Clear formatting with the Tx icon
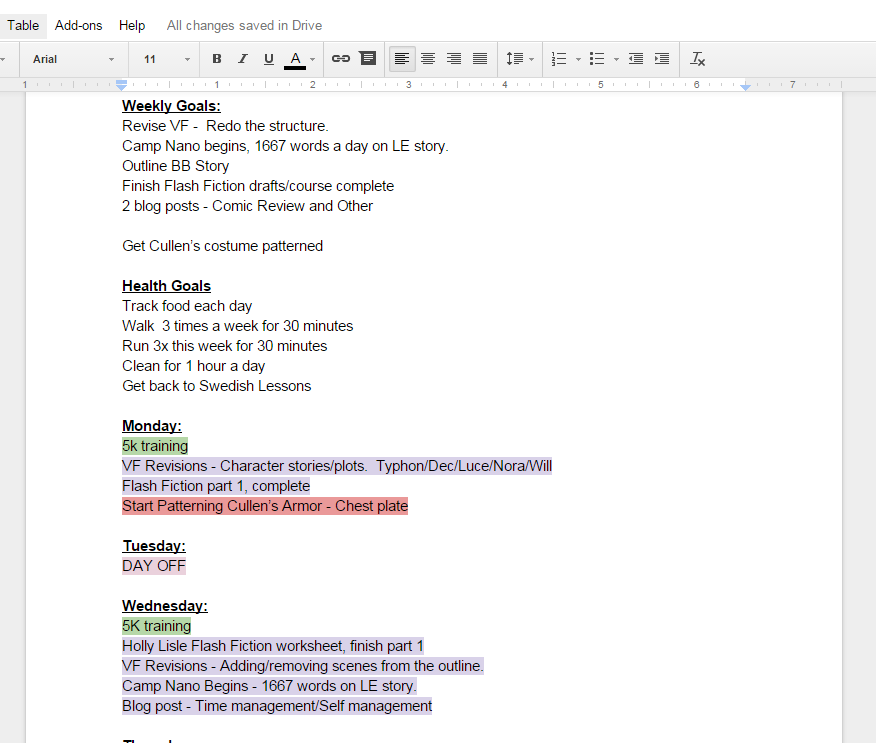Image resolution: width=876 pixels, height=743 pixels. pyautogui.click(x=698, y=59)
